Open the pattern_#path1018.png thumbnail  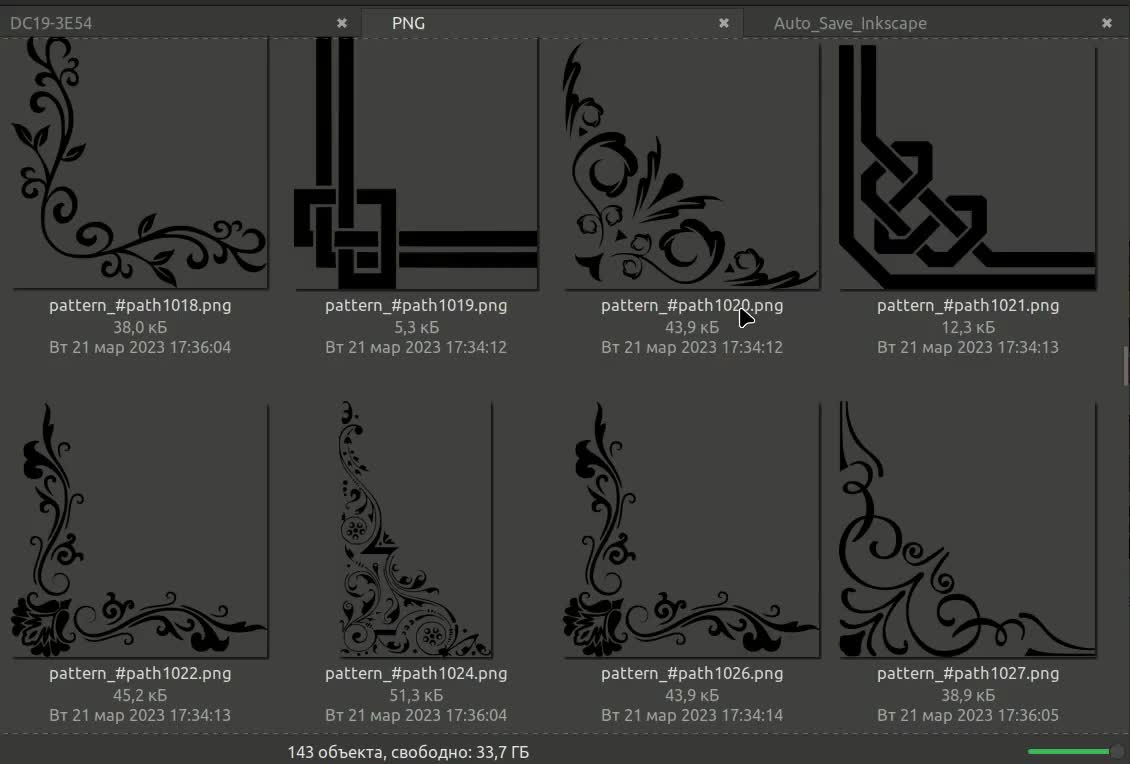pos(139,160)
